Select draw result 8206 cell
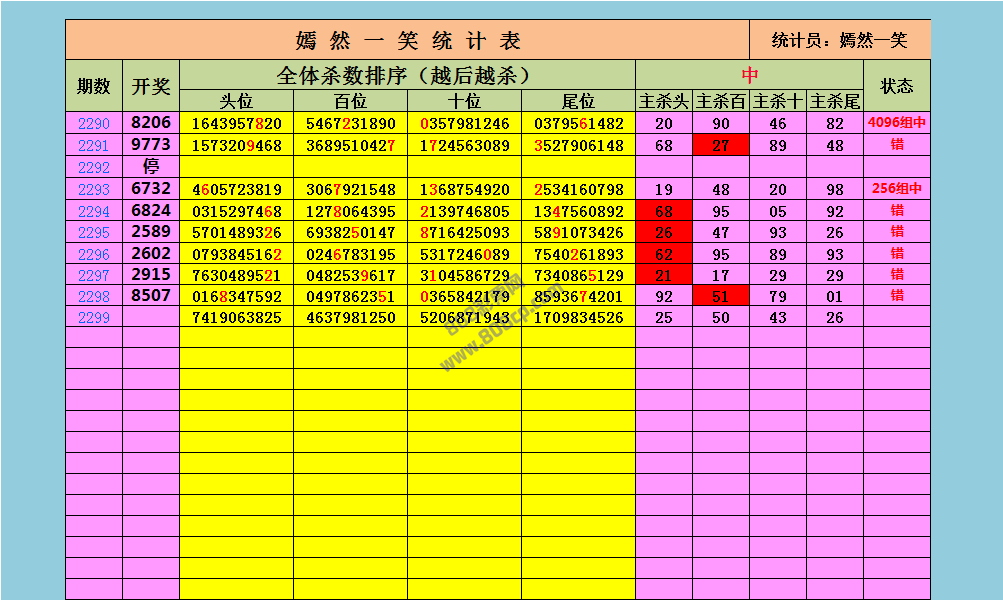This screenshot has height=600, width=1003. click(x=151, y=123)
